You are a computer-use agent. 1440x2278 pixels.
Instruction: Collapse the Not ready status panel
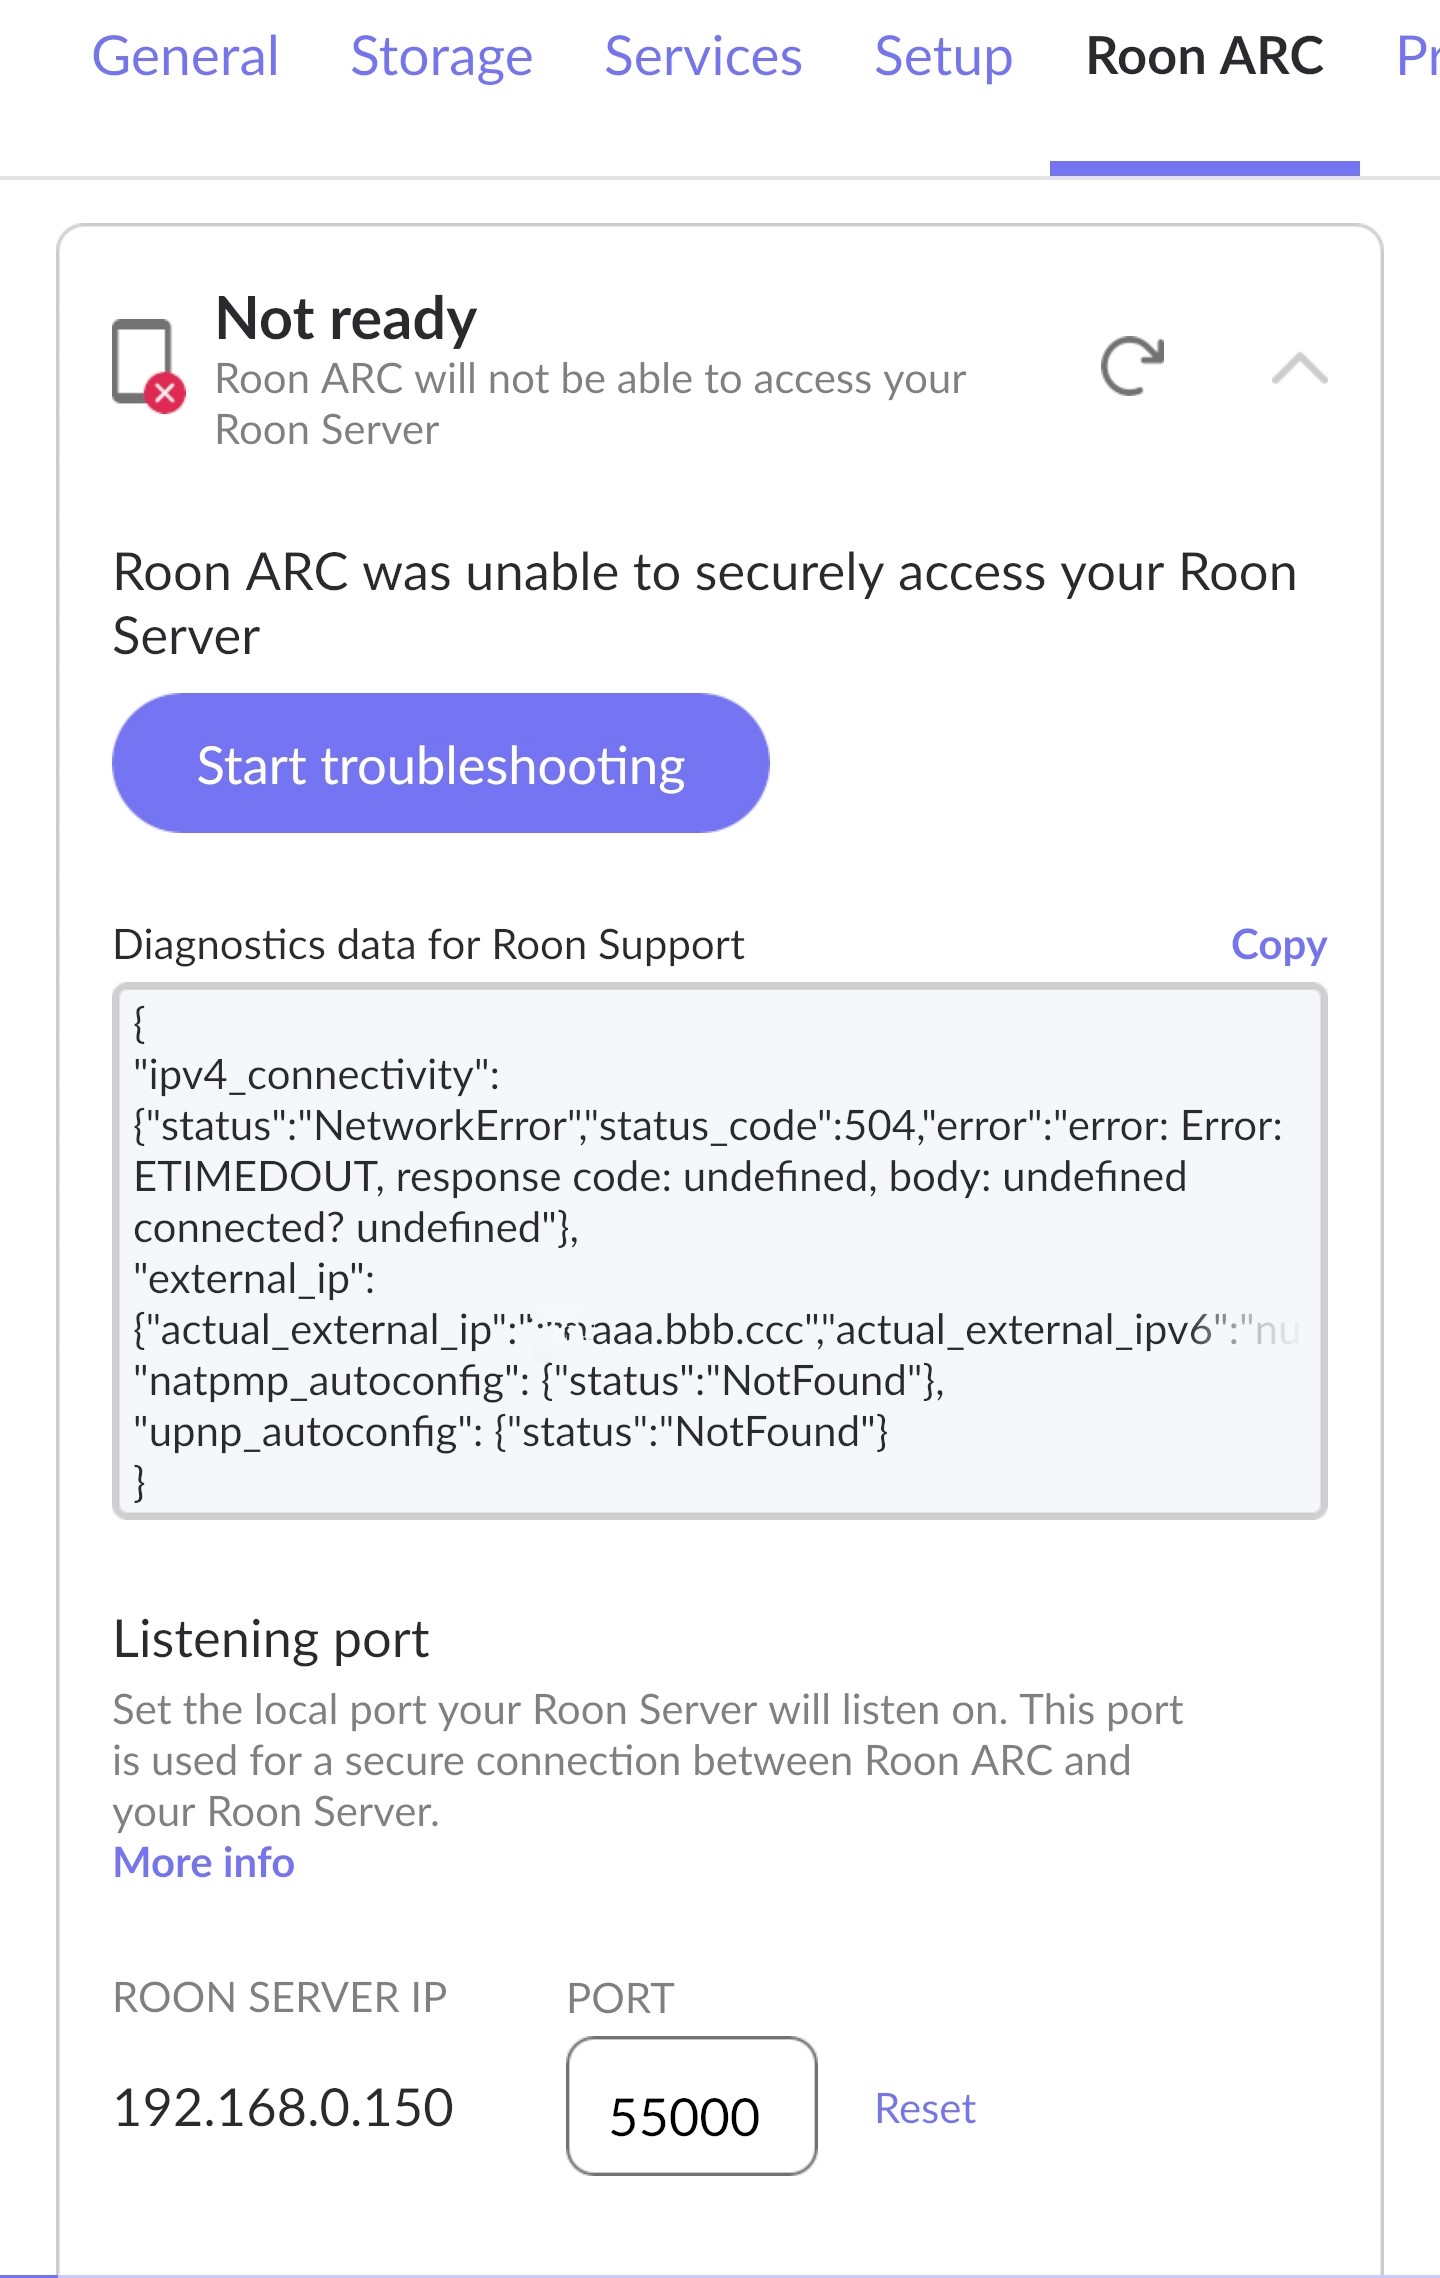[x=1299, y=368]
